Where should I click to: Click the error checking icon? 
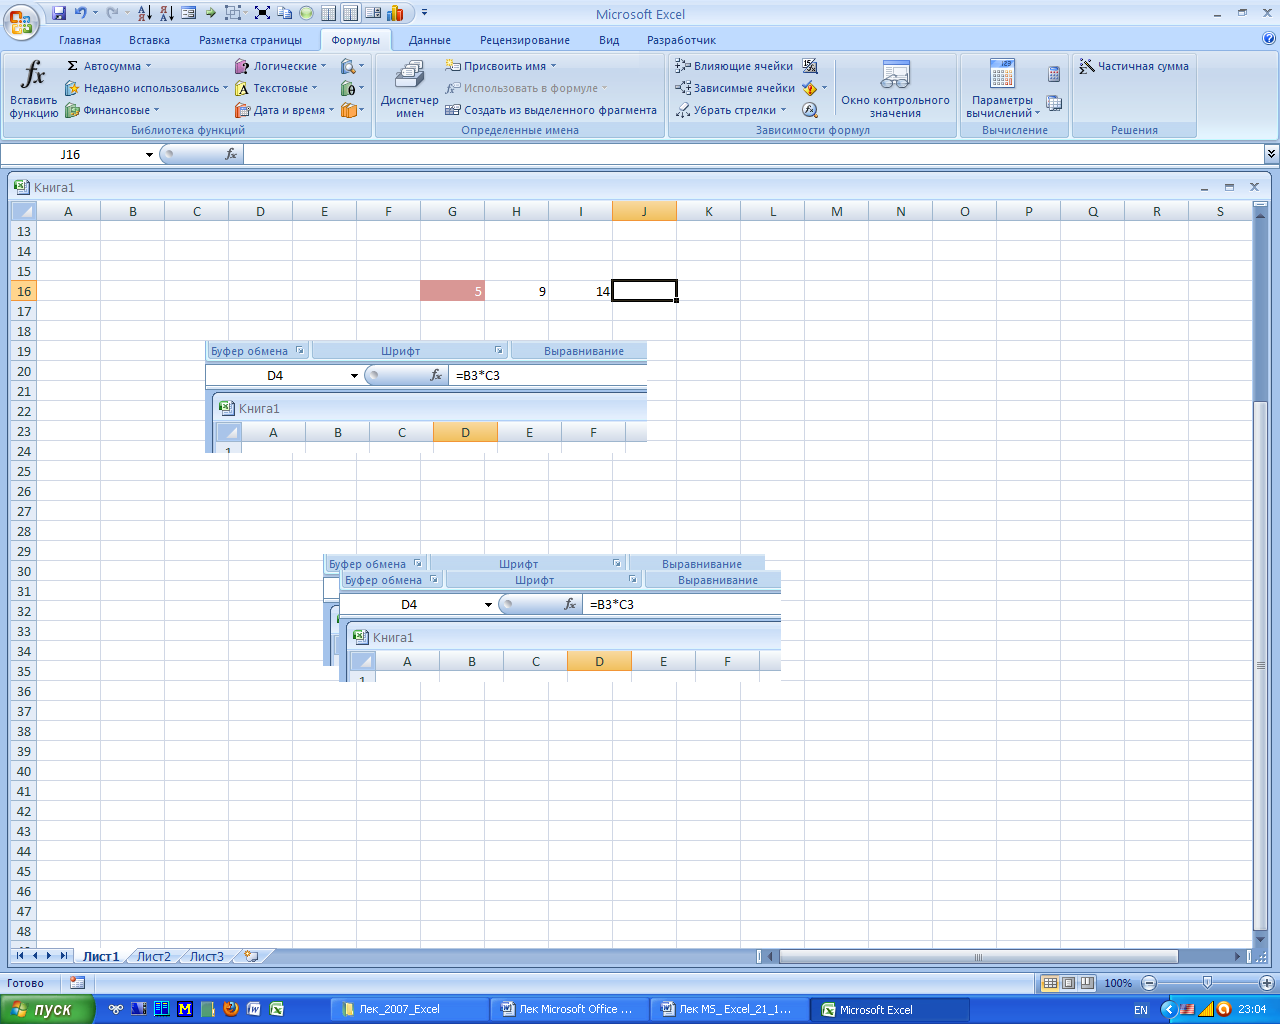coord(810,88)
